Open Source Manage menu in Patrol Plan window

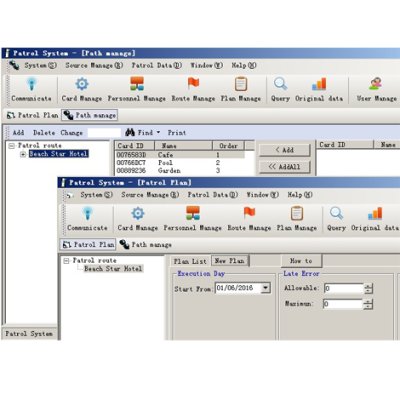tap(150, 195)
